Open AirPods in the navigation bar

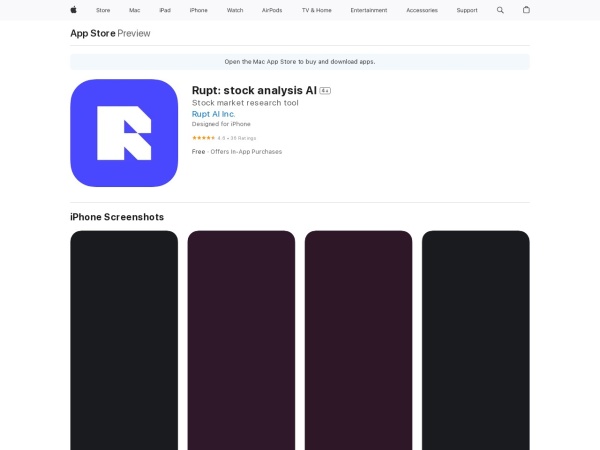click(x=272, y=10)
